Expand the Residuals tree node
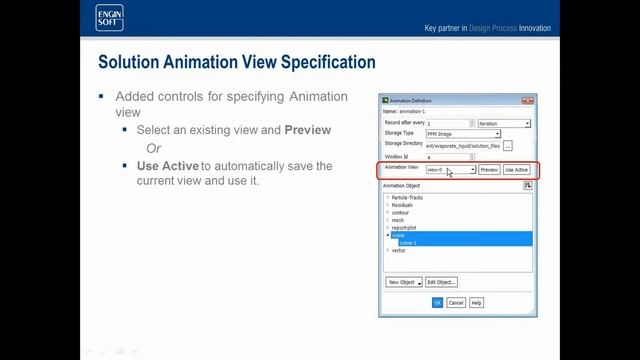This screenshot has height=360, width=640. (x=387, y=205)
